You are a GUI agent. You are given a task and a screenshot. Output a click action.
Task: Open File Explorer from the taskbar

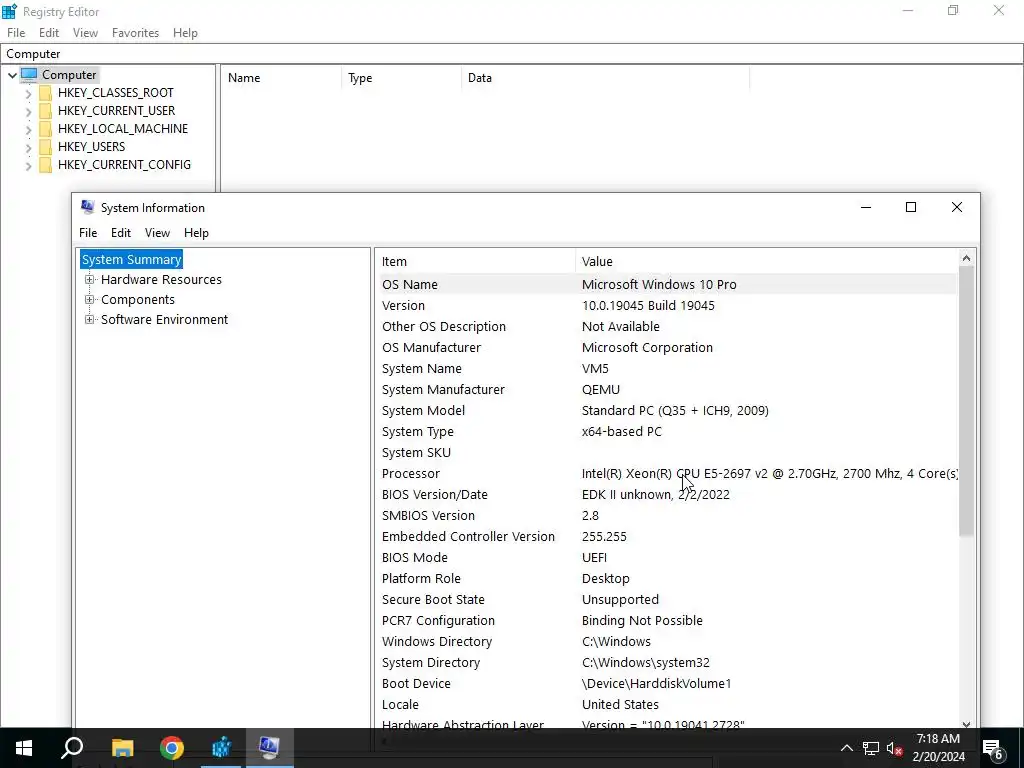click(x=122, y=748)
